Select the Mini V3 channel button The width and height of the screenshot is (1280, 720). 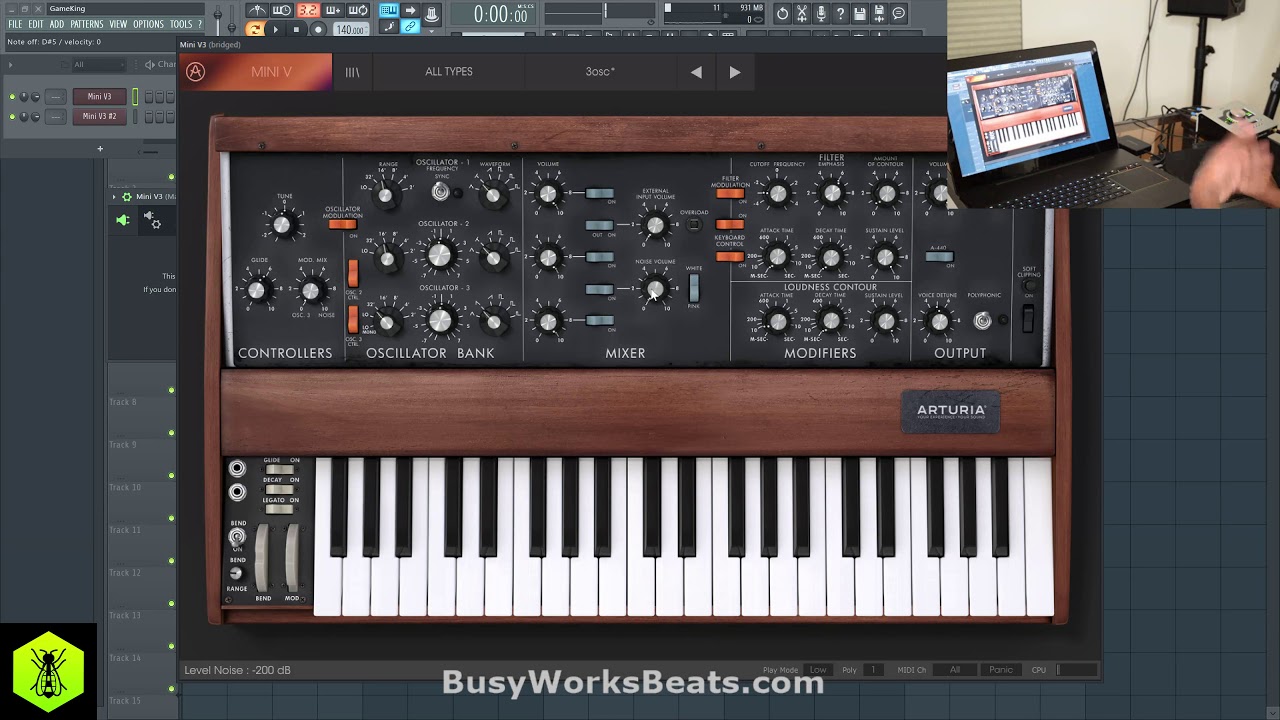[x=99, y=97]
